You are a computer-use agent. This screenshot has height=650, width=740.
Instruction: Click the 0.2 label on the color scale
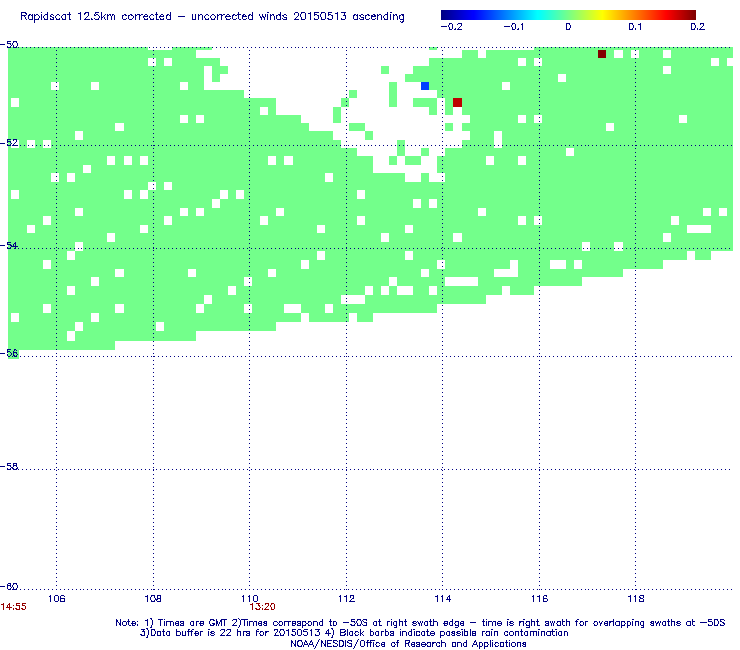(x=698, y=27)
